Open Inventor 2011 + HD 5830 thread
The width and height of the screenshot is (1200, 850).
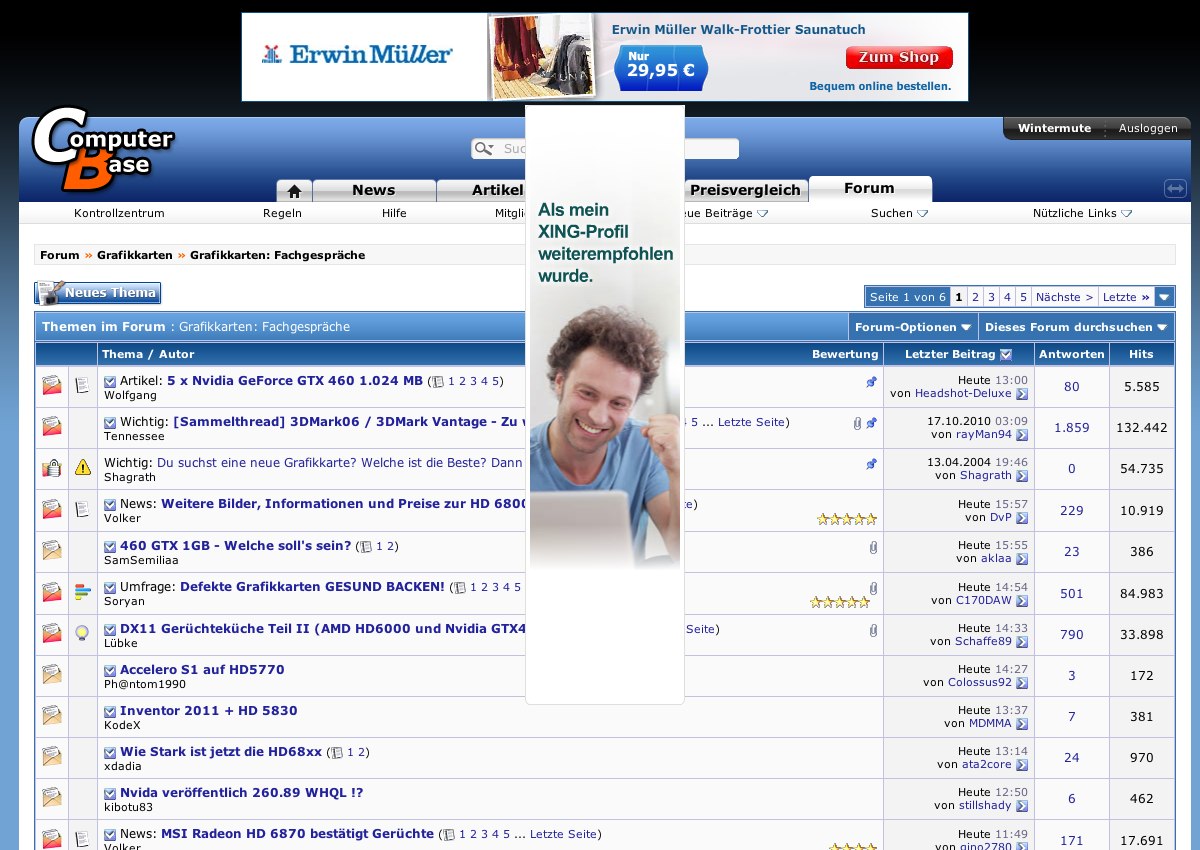[x=209, y=711]
